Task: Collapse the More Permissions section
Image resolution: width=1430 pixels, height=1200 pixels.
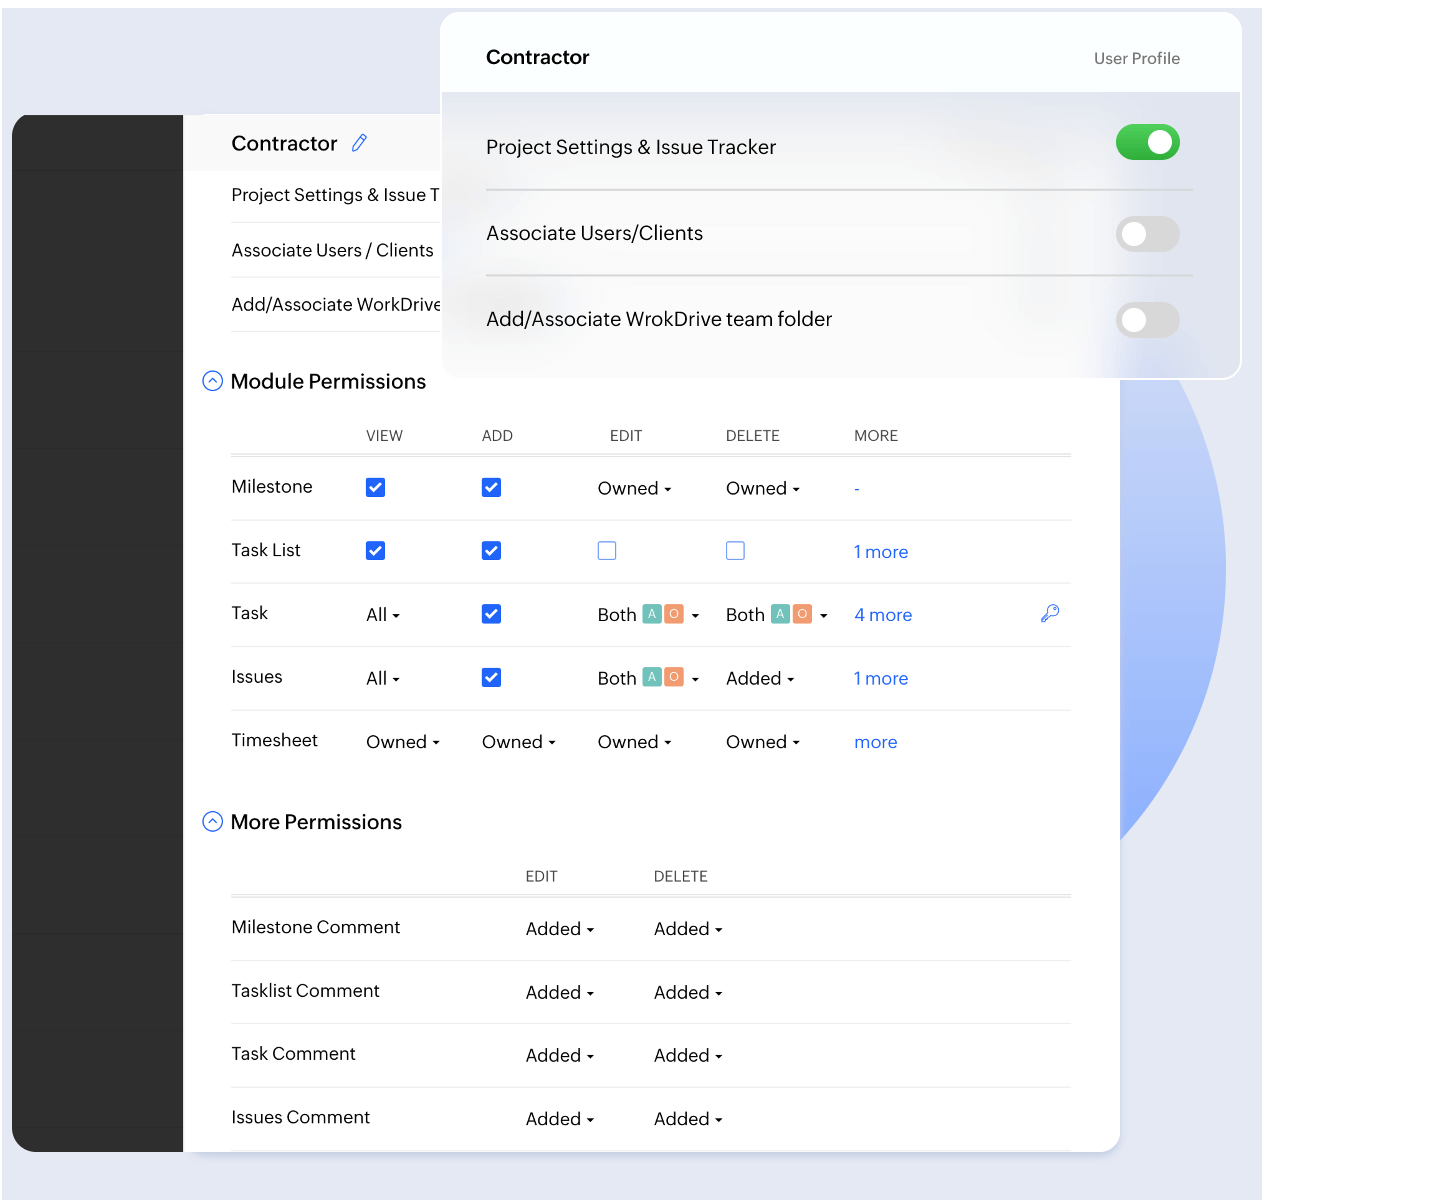Action: click(213, 822)
